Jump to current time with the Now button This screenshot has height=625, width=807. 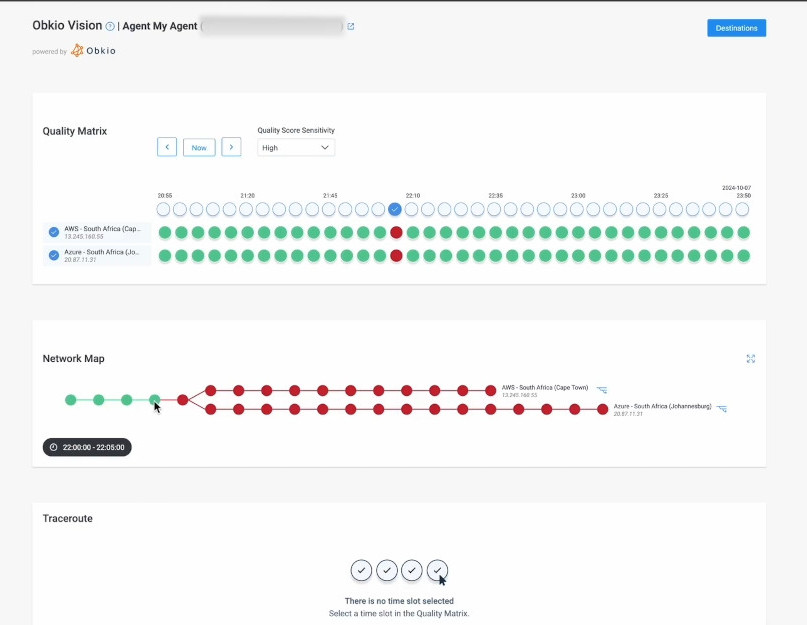coord(198,146)
